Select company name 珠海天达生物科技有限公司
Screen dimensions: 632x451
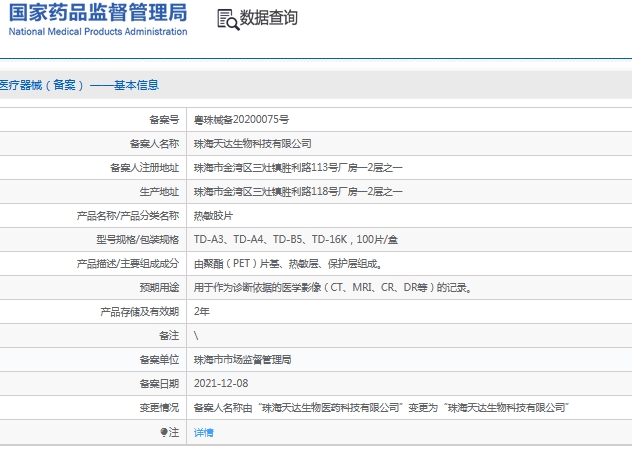tap(252, 143)
